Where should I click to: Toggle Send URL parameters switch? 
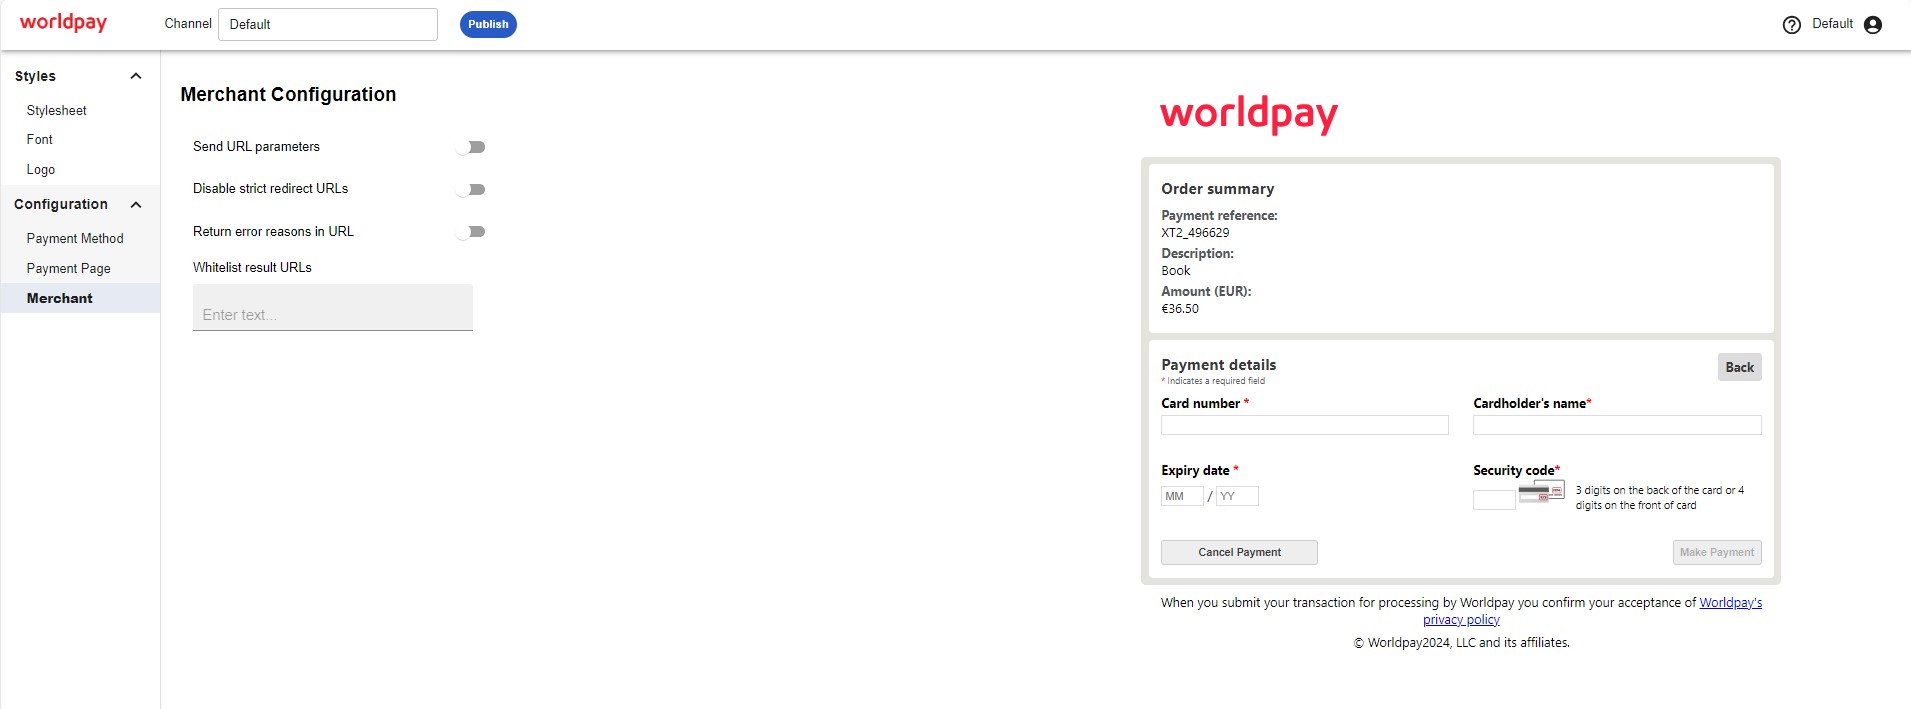pos(470,147)
